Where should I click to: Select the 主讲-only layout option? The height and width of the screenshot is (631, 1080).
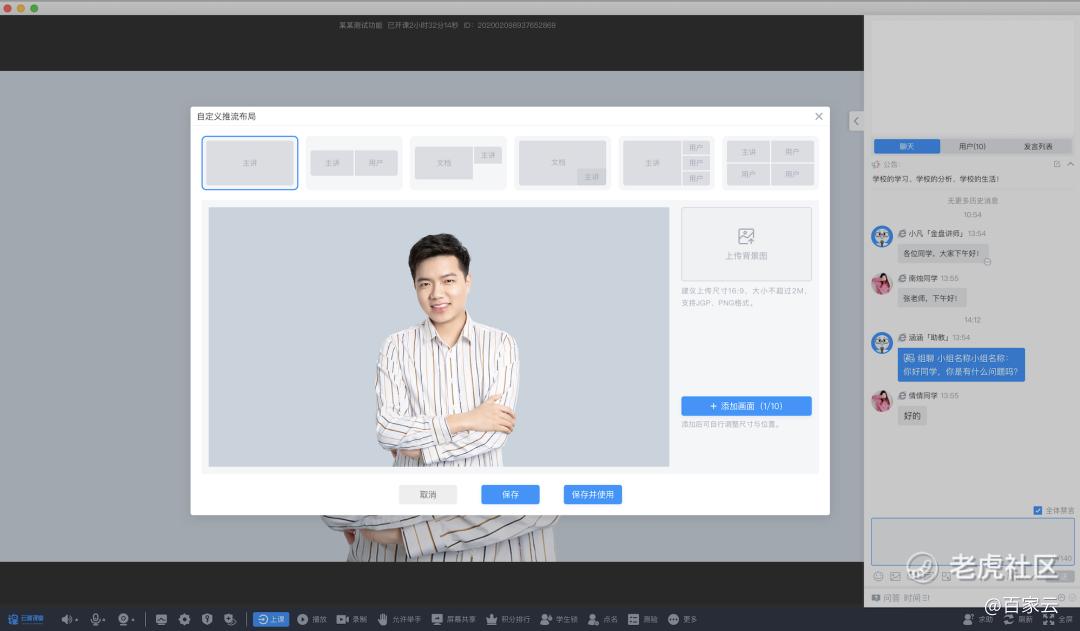point(250,163)
